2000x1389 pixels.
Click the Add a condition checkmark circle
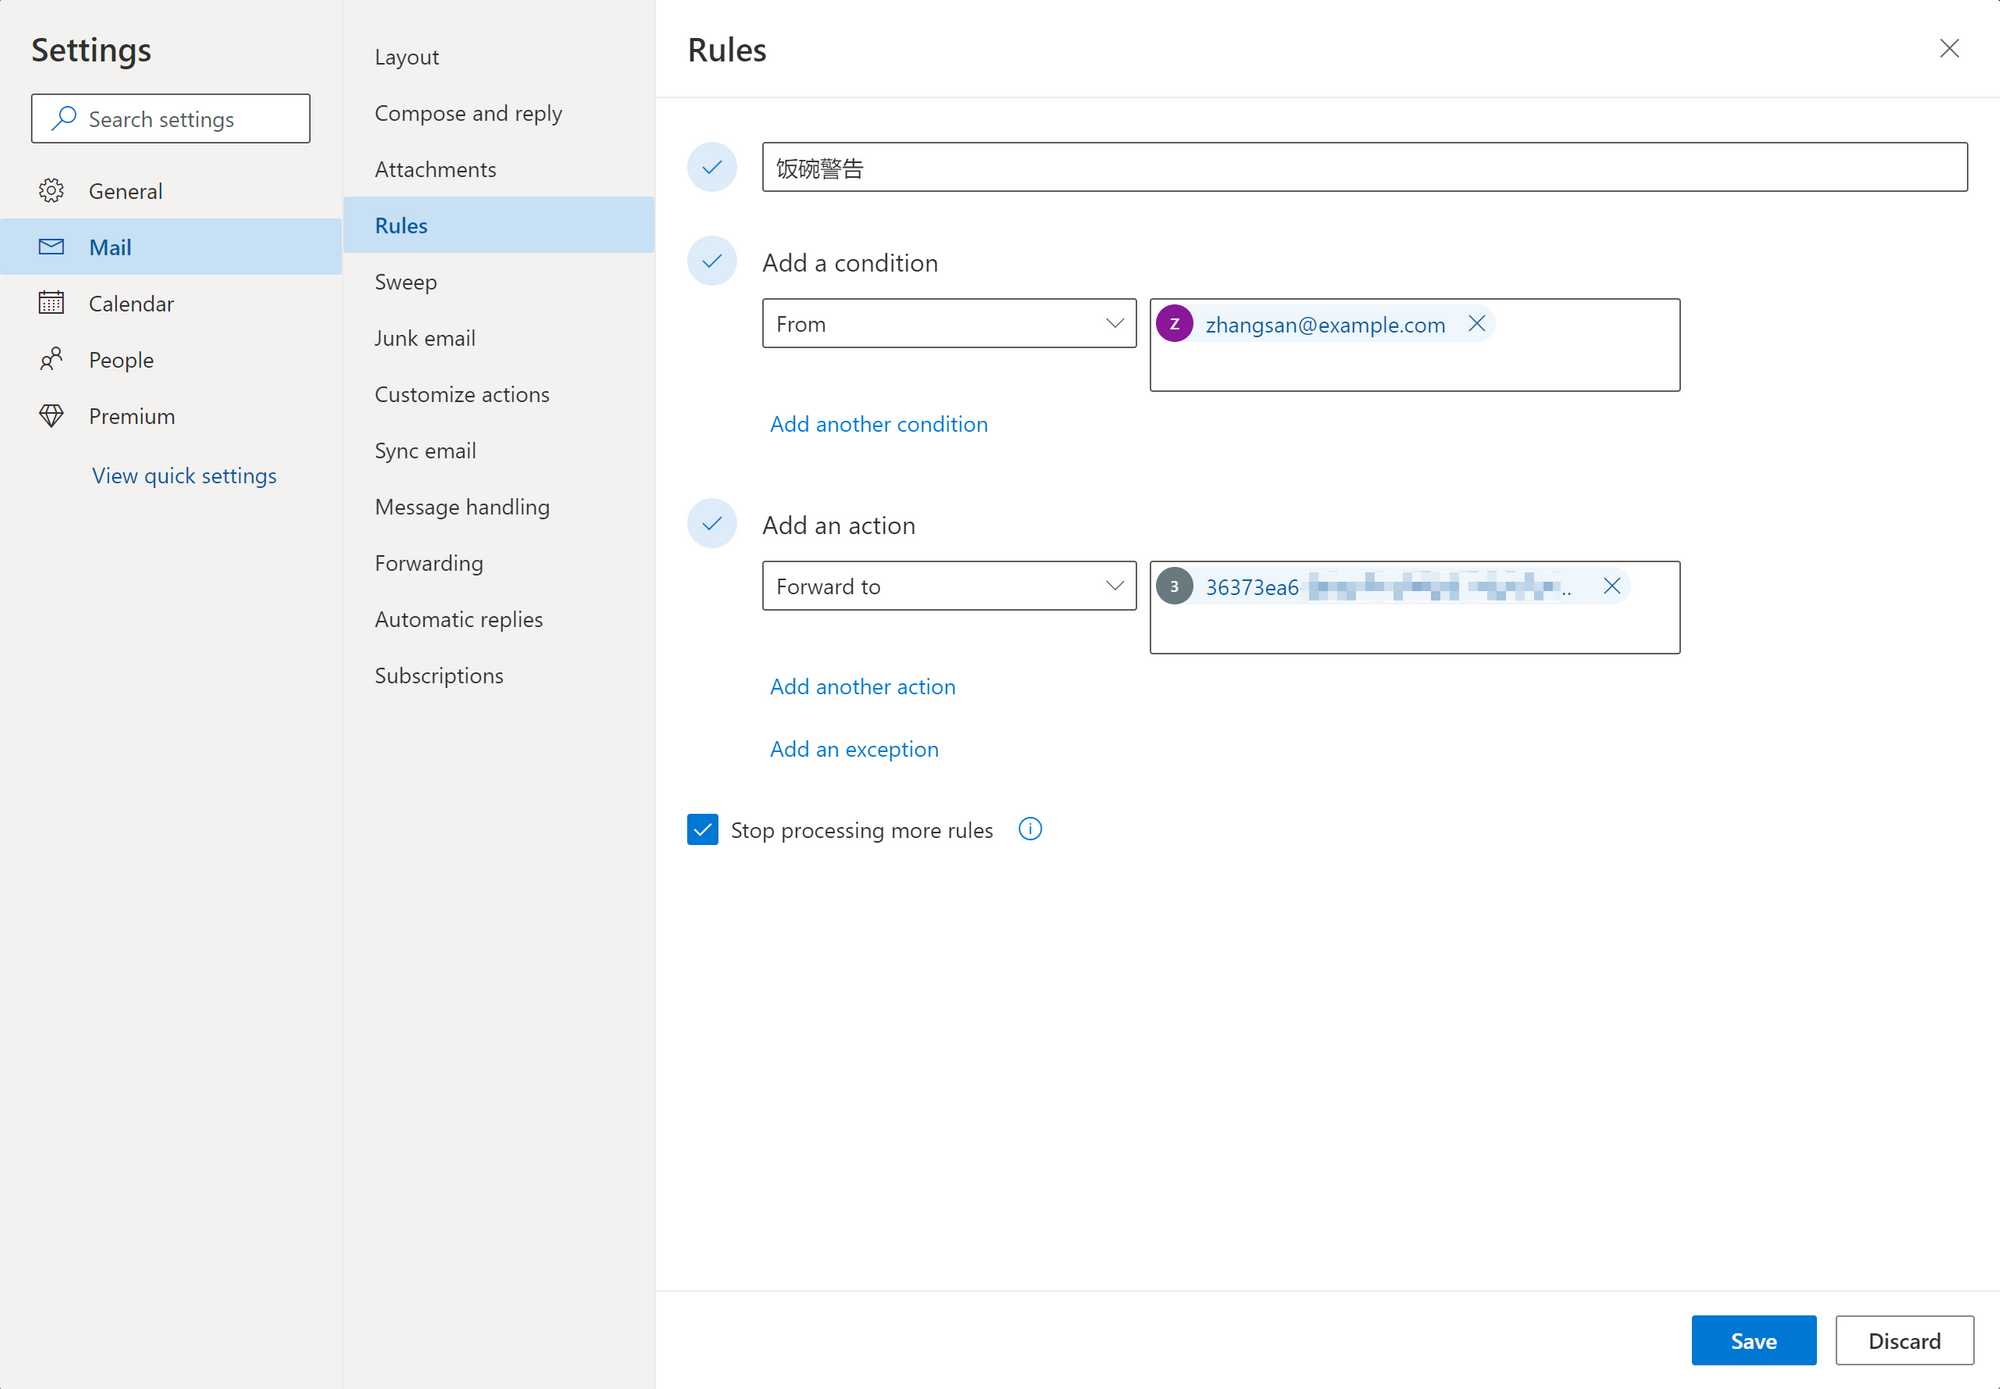point(712,261)
